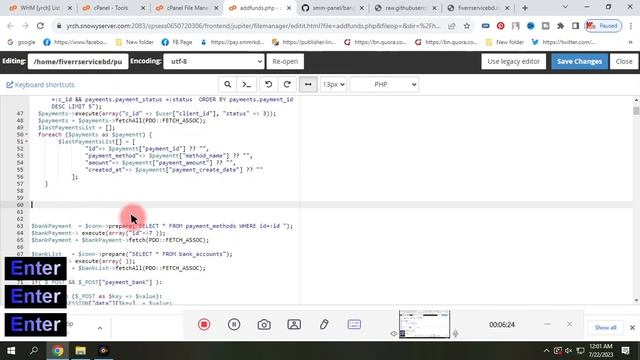Open the google bookmark
The width and height of the screenshot is (640, 360).
[22, 42]
